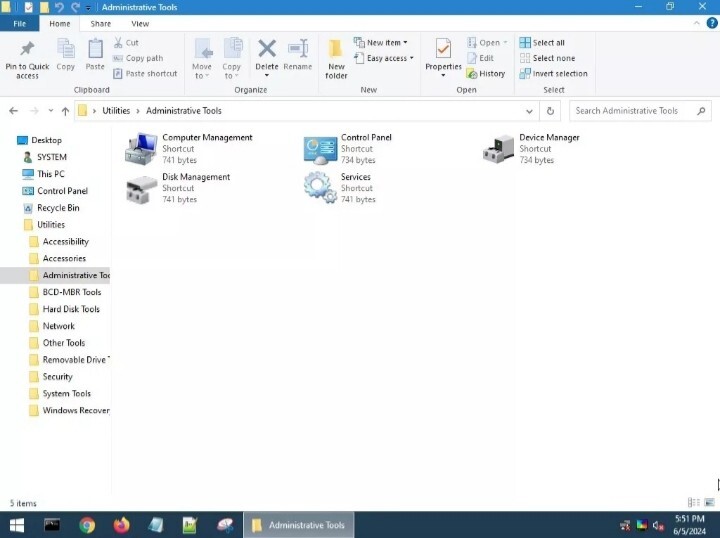This screenshot has height=538, width=720.
Task: Select Security folder in tree
Action: [x=51, y=376]
